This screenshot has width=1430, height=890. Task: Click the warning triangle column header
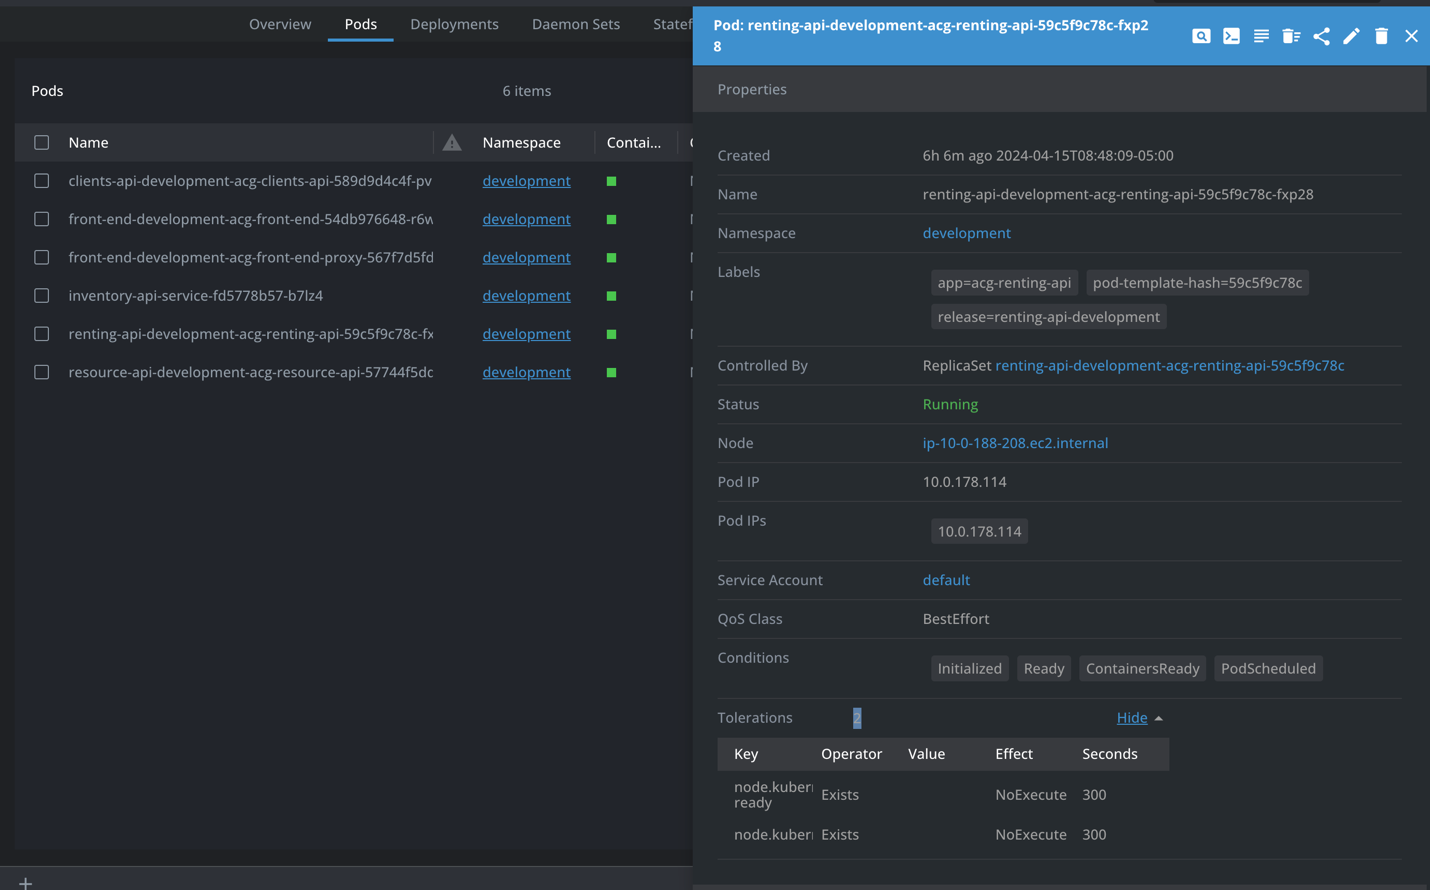(452, 142)
